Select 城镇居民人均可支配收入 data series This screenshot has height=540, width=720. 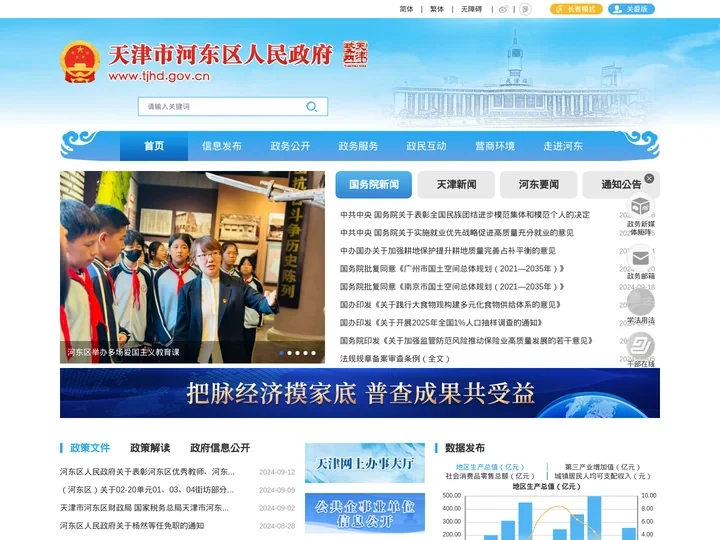[602, 476]
